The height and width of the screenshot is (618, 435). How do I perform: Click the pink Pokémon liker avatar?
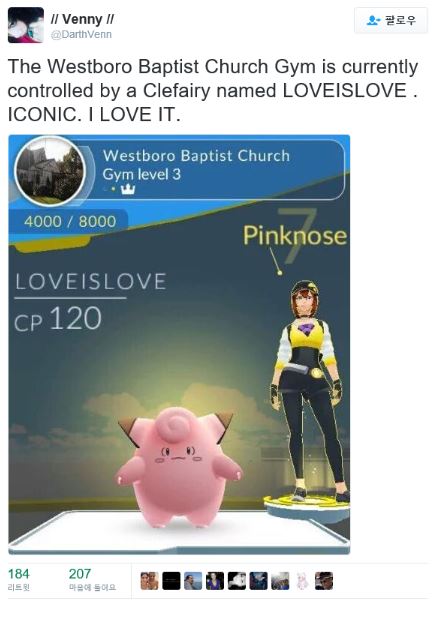[302, 581]
